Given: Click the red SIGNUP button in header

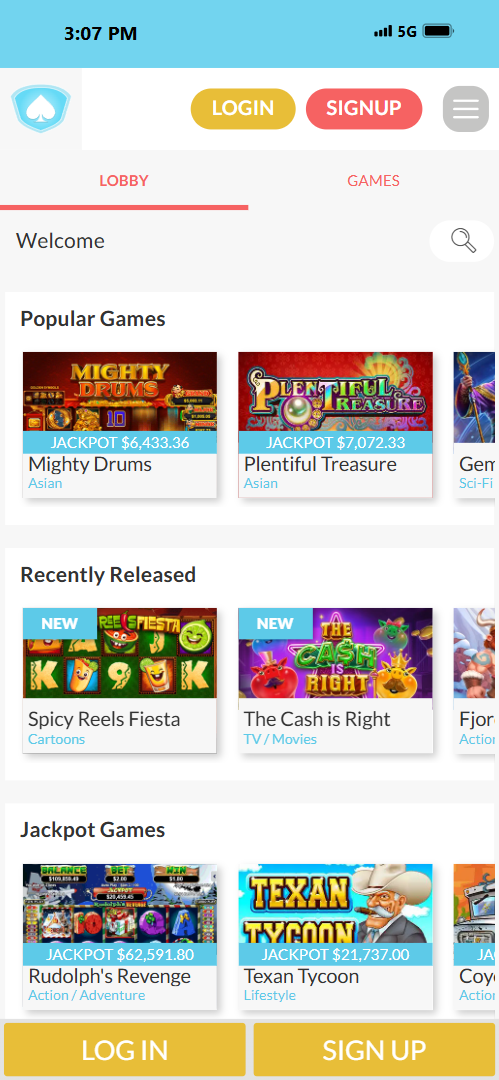Looking at the screenshot, I should [364, 109].
